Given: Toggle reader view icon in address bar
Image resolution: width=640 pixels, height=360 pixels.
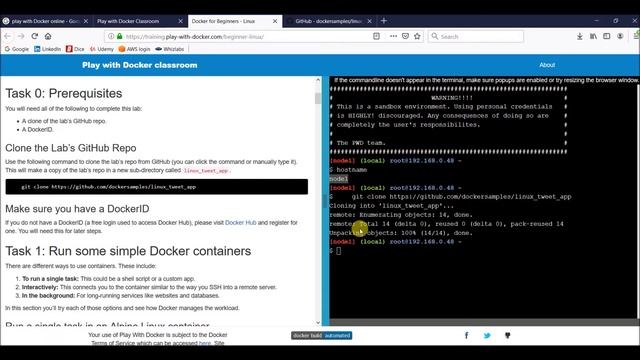Looking at the screenshot, I should (376, 36).
